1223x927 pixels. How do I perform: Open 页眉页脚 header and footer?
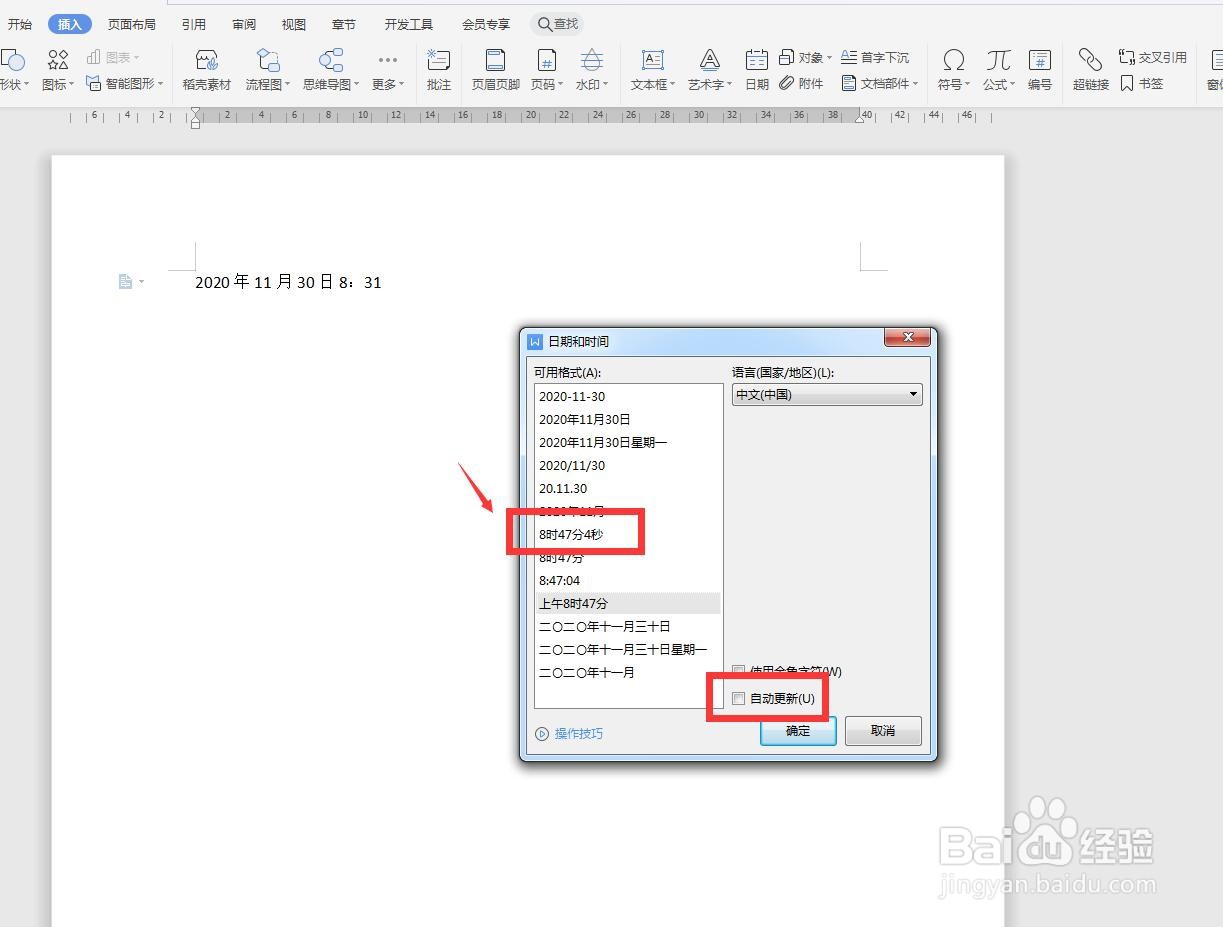click(x=496, y=70)
